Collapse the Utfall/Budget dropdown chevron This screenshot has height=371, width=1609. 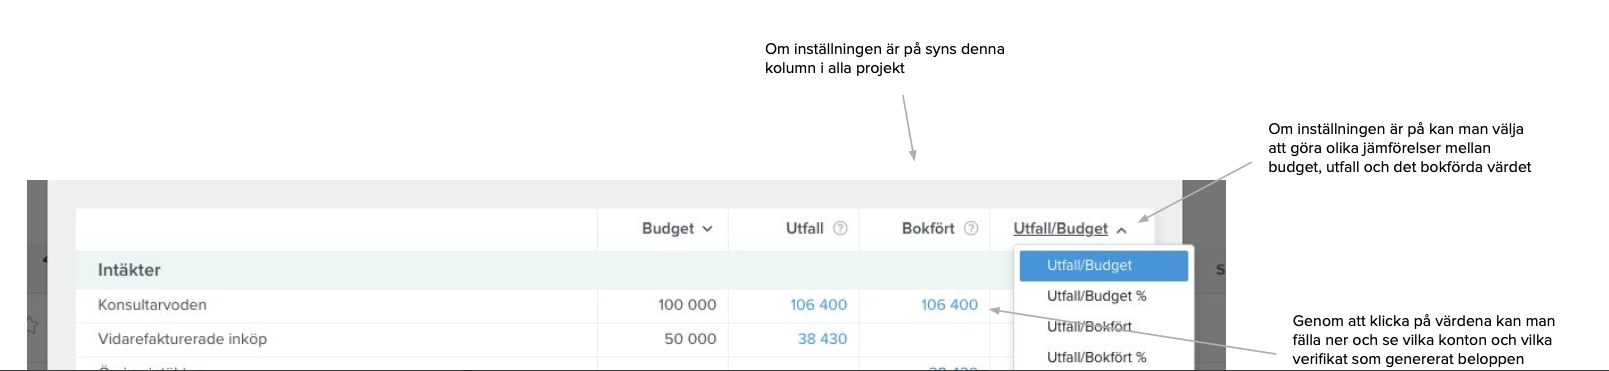tap(1122, 230)
